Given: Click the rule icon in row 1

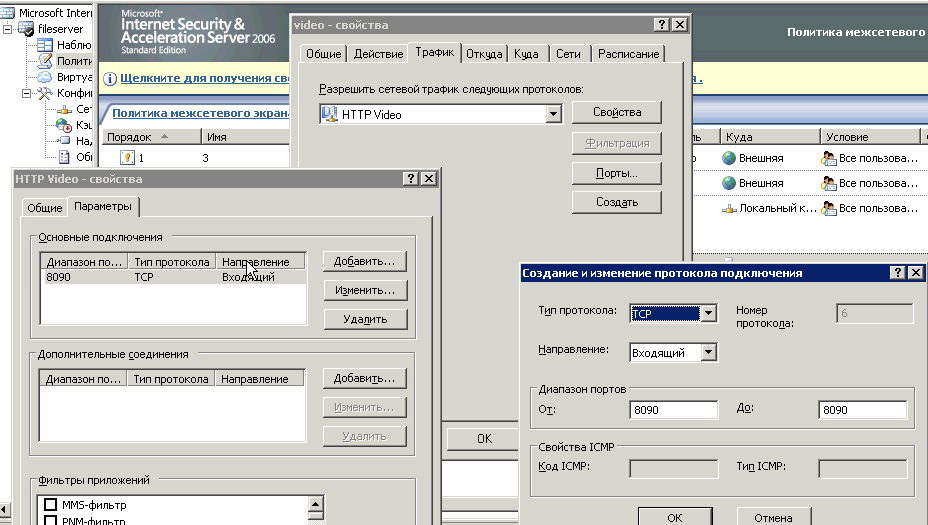Looking at the screenshot, I should [127, 157].
